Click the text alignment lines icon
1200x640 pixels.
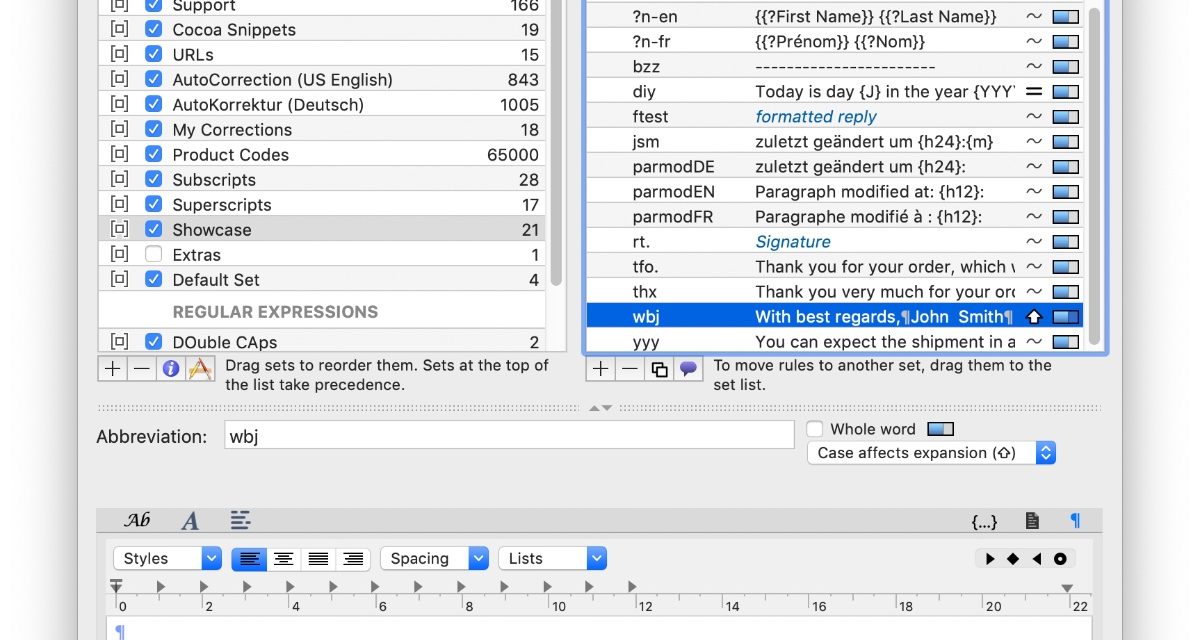tap(240, 520)
